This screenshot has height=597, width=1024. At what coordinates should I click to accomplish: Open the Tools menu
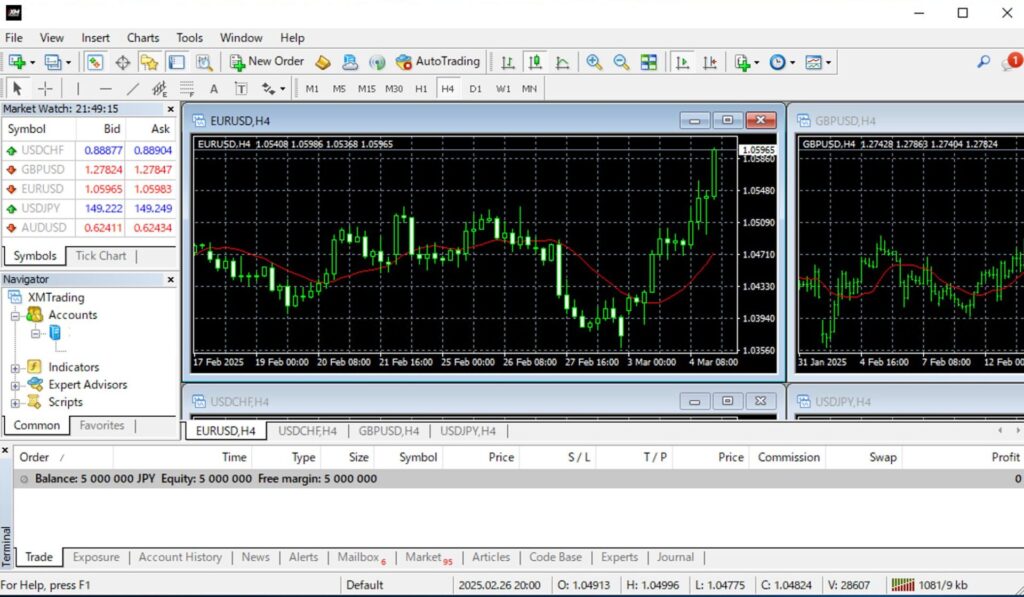pyautogui.click(x=189, y=38)
